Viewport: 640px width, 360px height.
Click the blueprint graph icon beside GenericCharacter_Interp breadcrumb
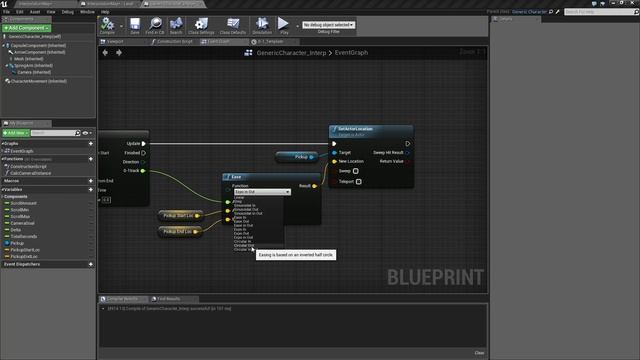click(x=248, y=53)
